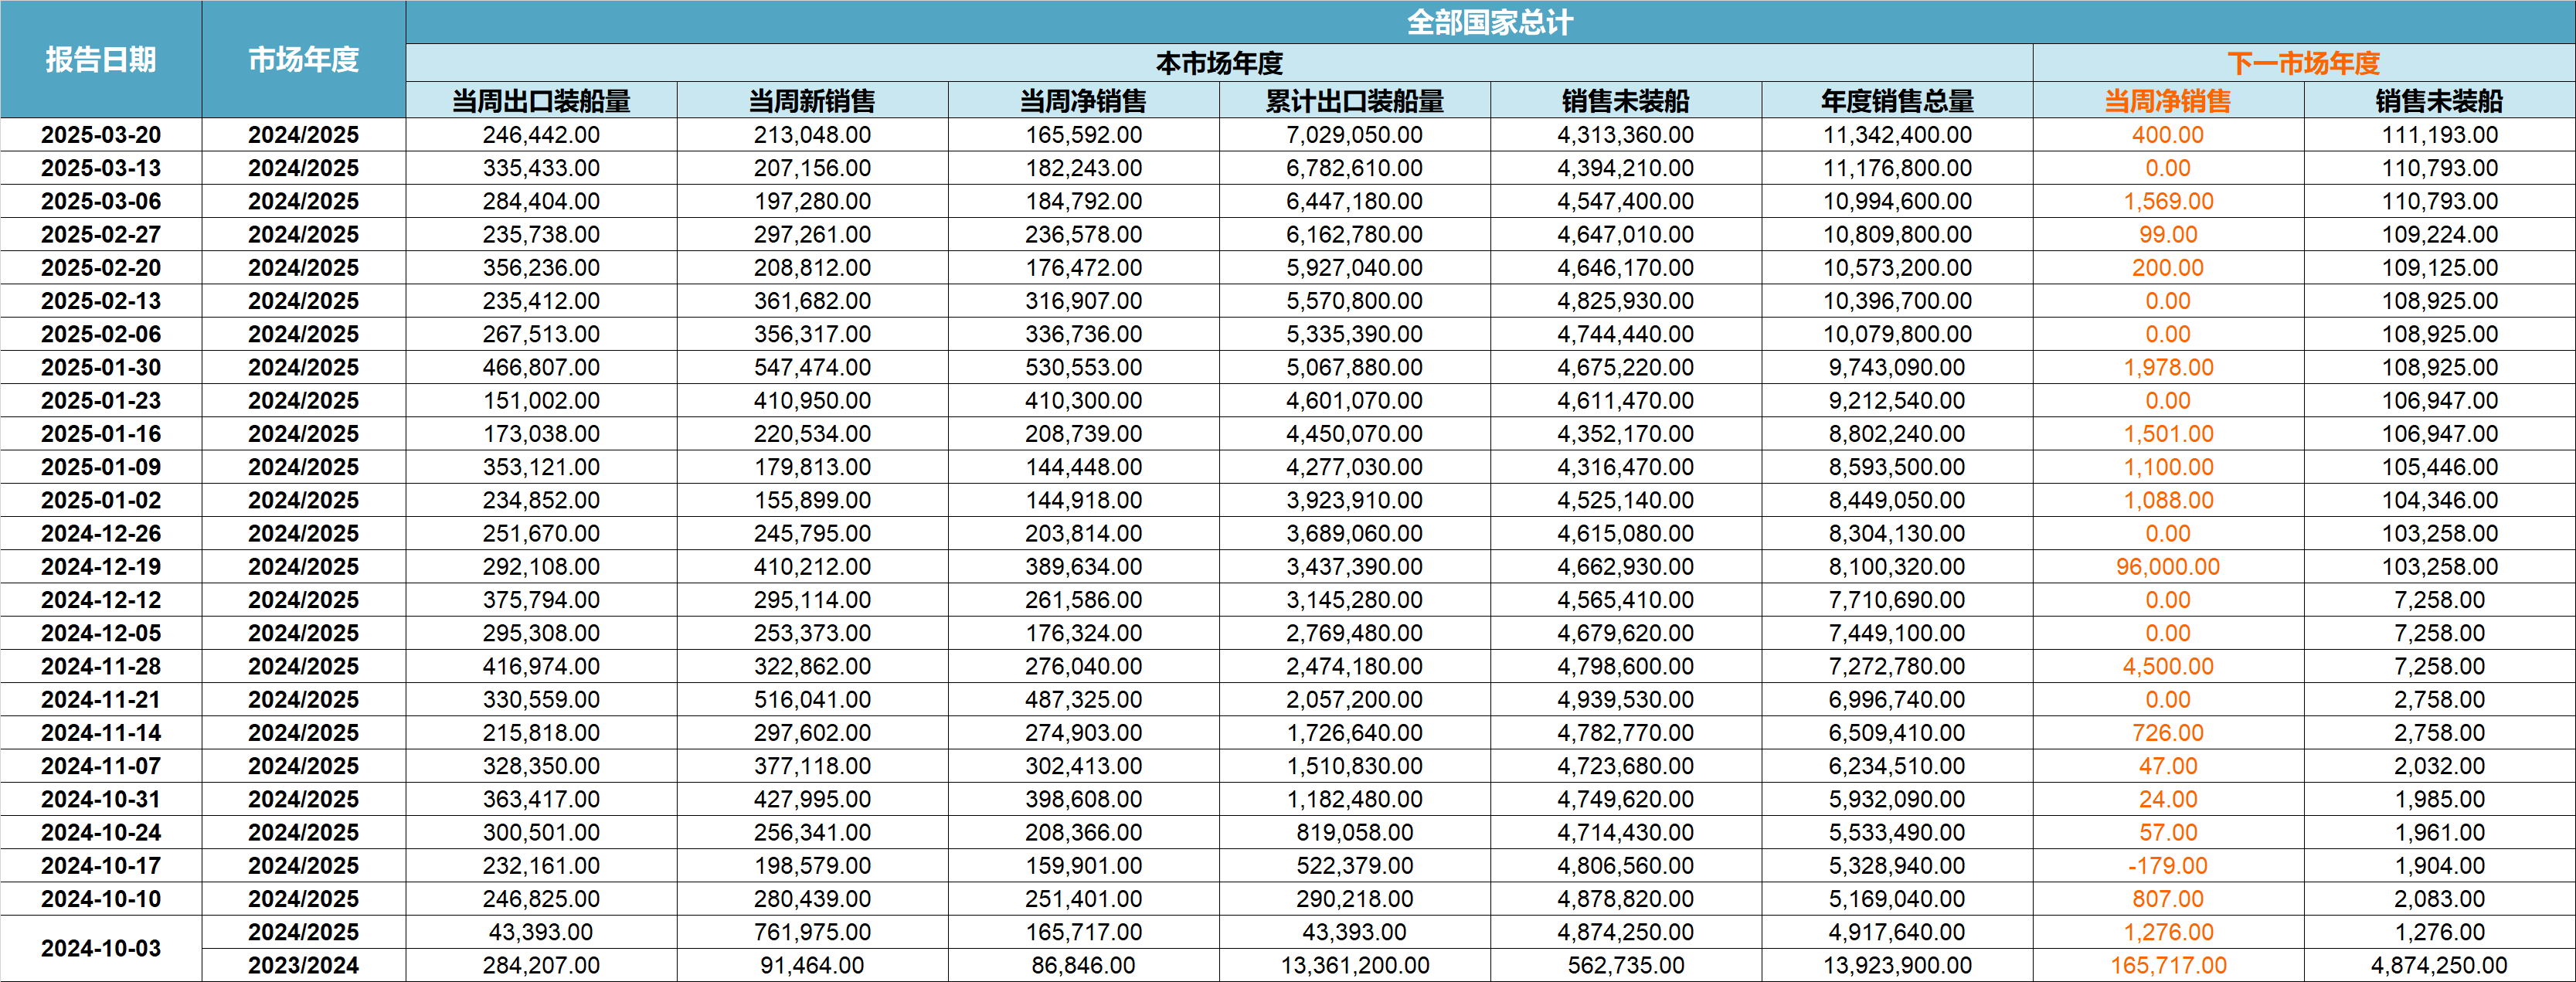Click the negative -179.00 value cell
This screenshot has width=2576, height=982.
[2167, 866]
